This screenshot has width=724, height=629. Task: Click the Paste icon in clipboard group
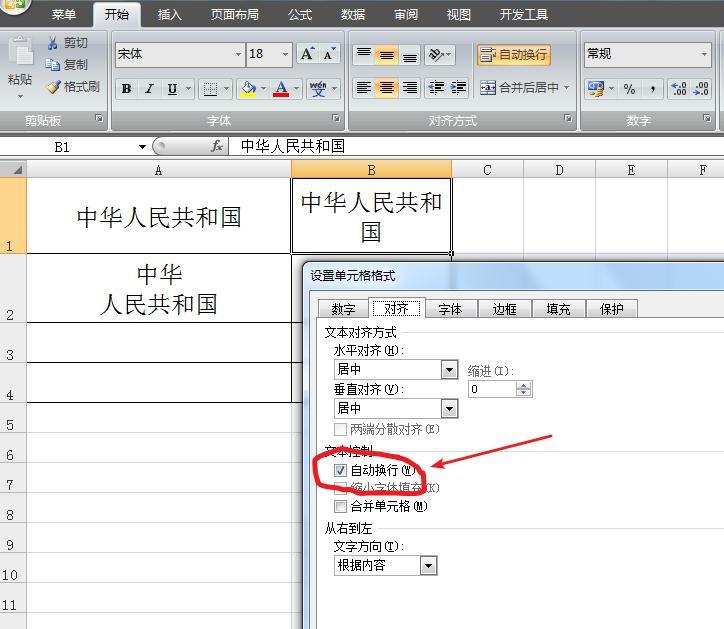(20, 51)
